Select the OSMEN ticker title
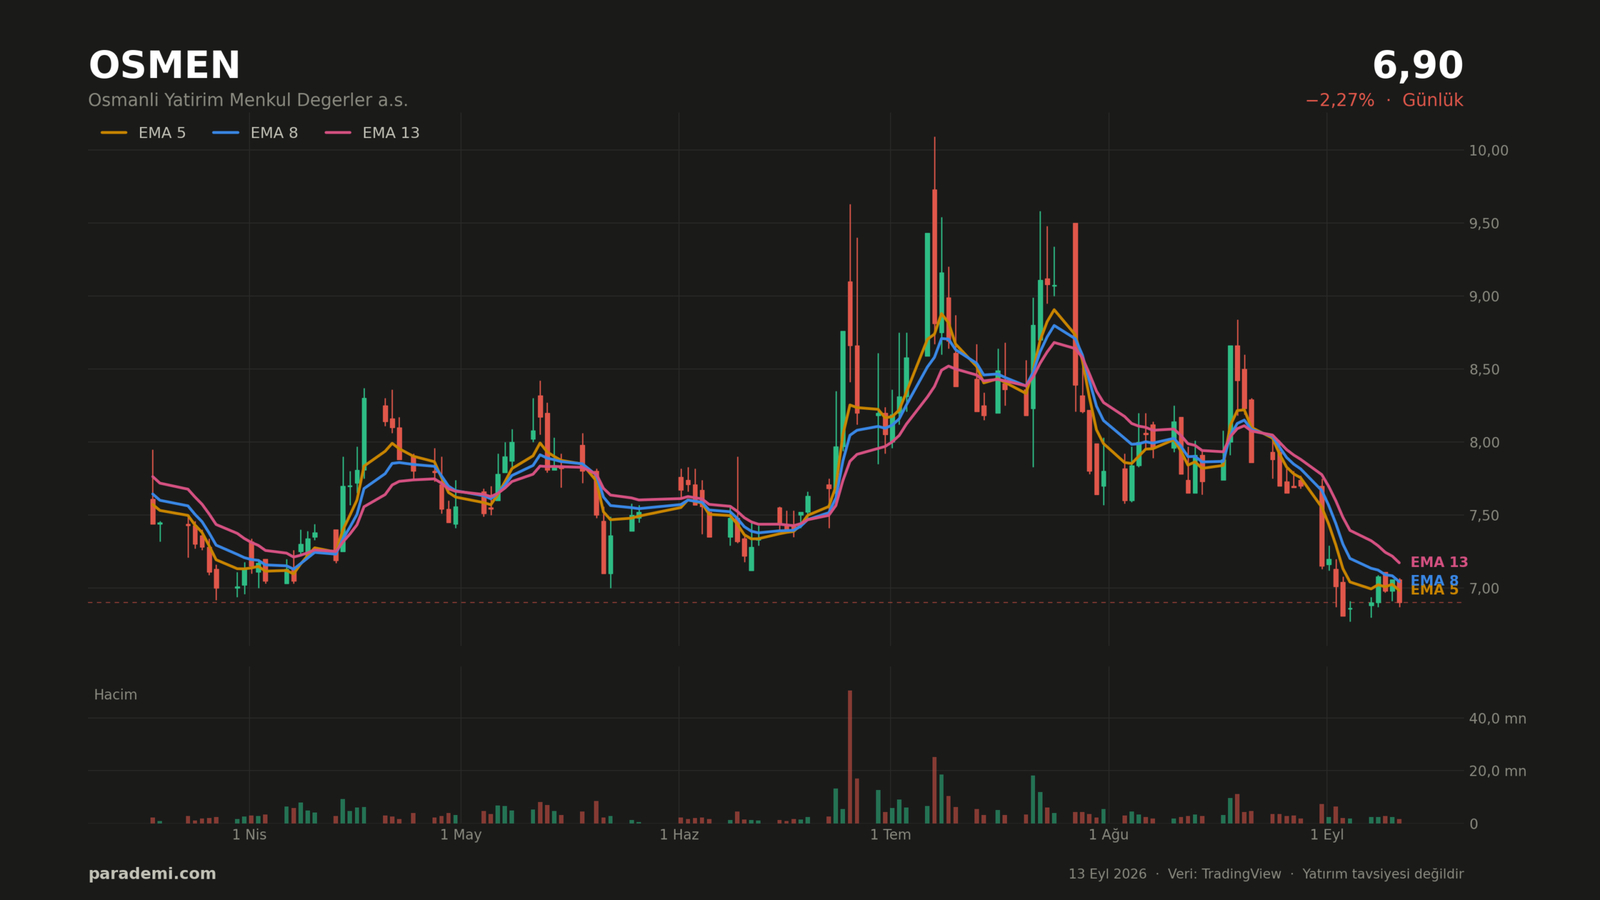Viewport: 1600px width, 900px height. [164, 66]
